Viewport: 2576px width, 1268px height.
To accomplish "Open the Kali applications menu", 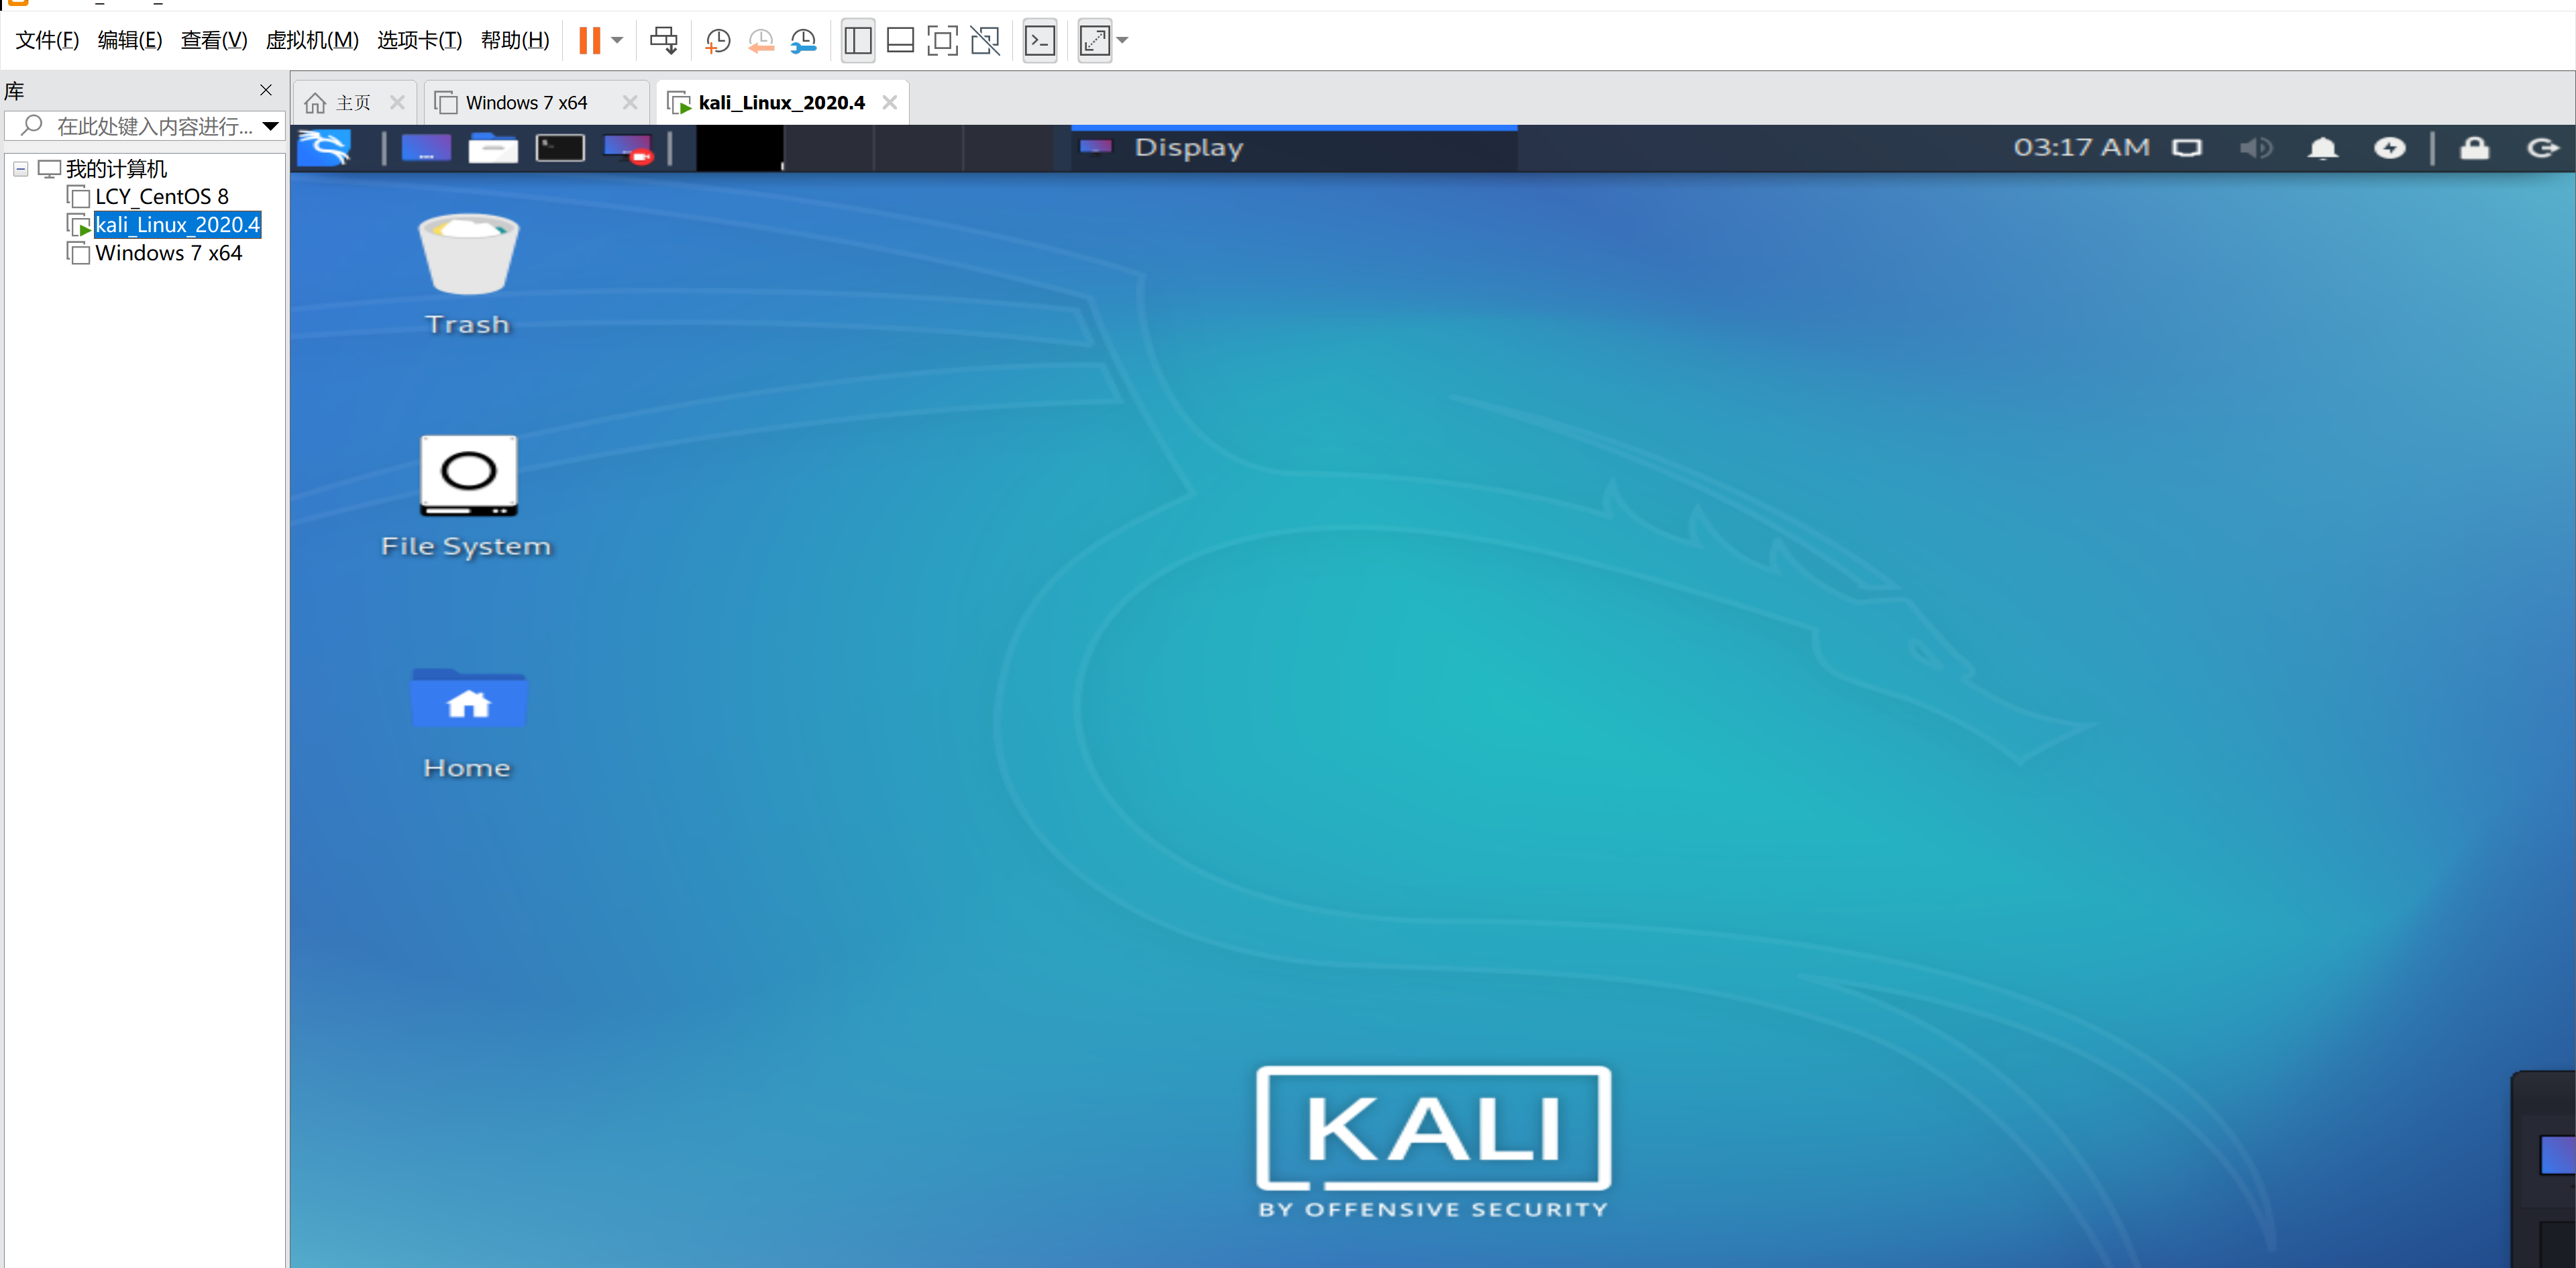I will point(325,148).
